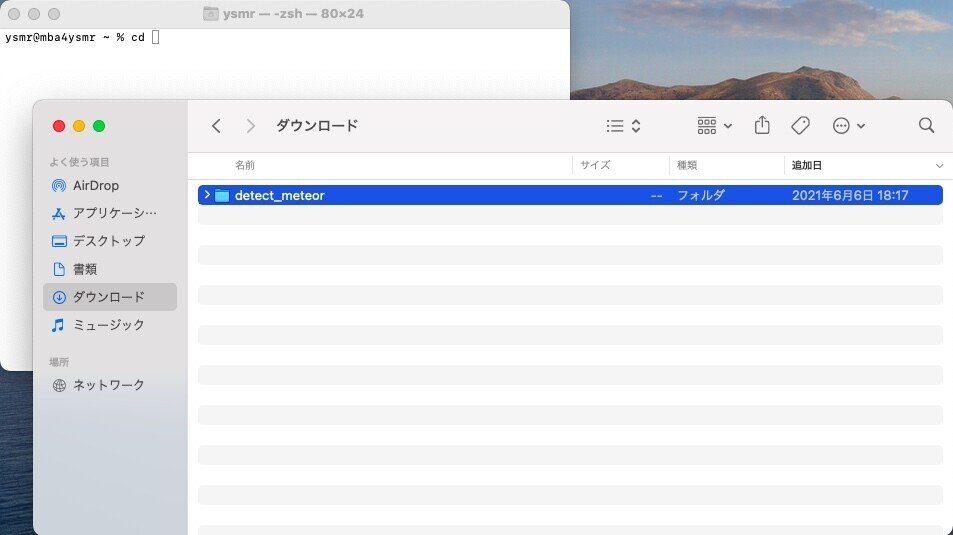Toggle sort direction chevron on 追加日 column

click(x=939, y=165)
